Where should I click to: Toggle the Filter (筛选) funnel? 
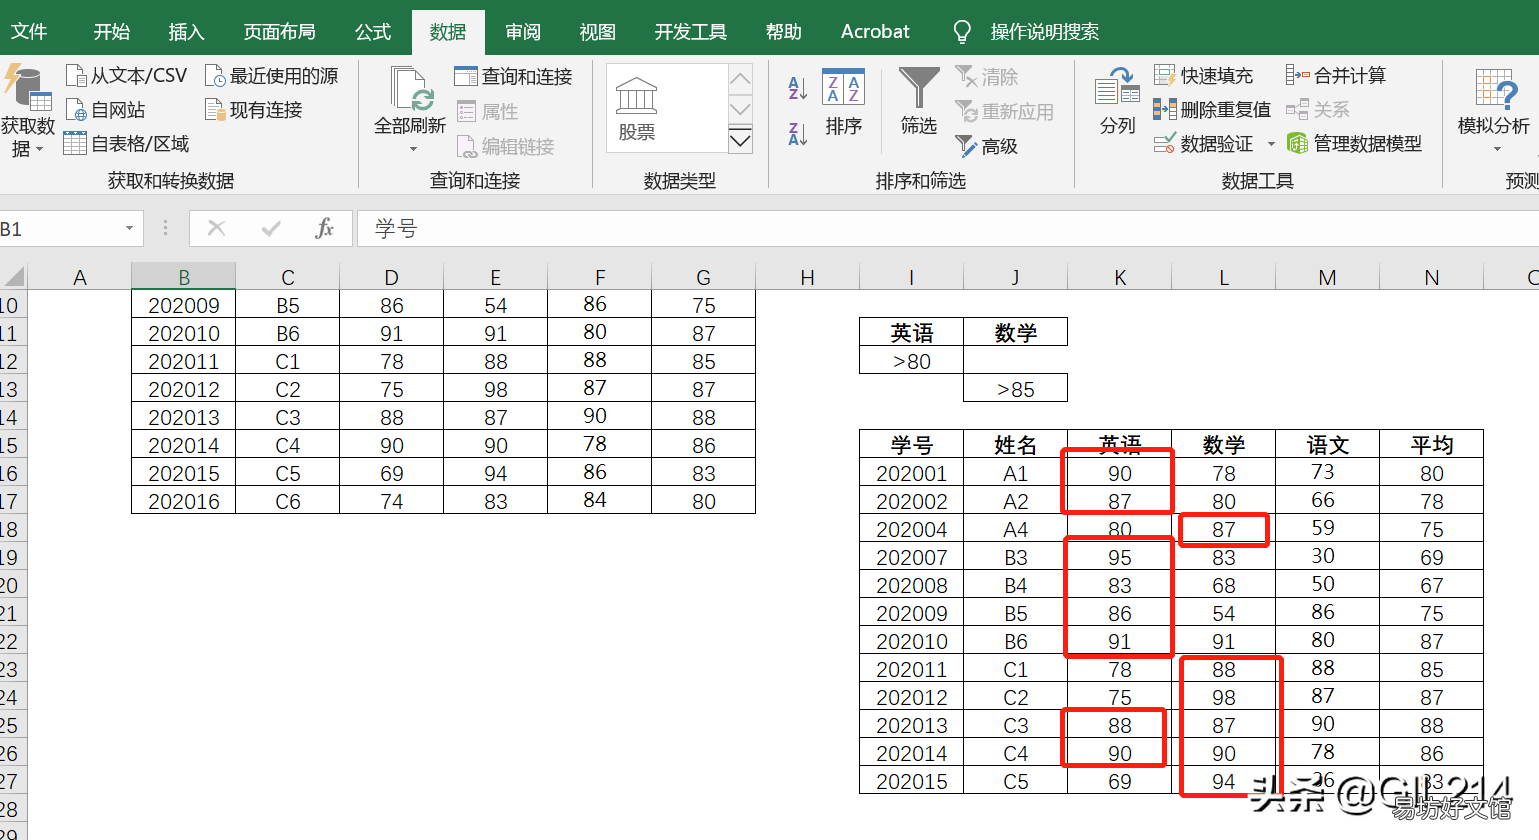pos(918,100)
